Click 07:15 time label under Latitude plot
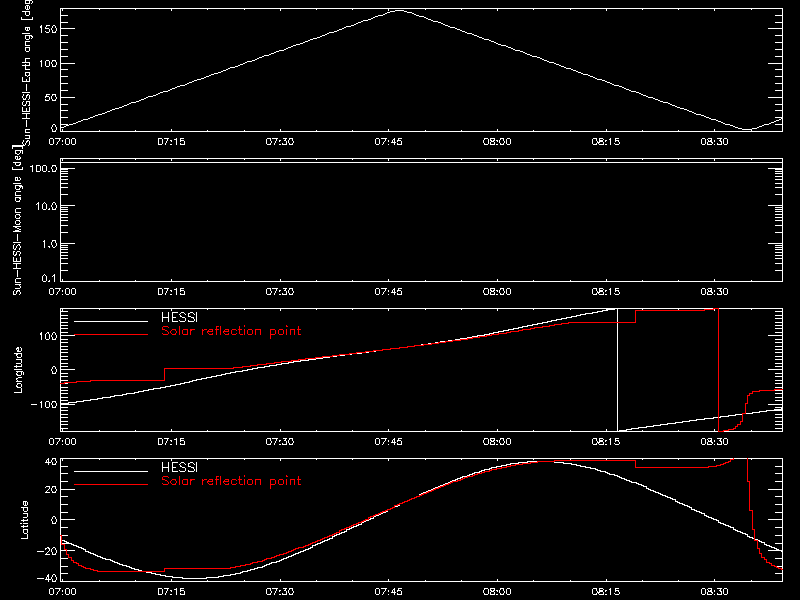The height and width of the screenshot is (600, 800). coord(171,591)
